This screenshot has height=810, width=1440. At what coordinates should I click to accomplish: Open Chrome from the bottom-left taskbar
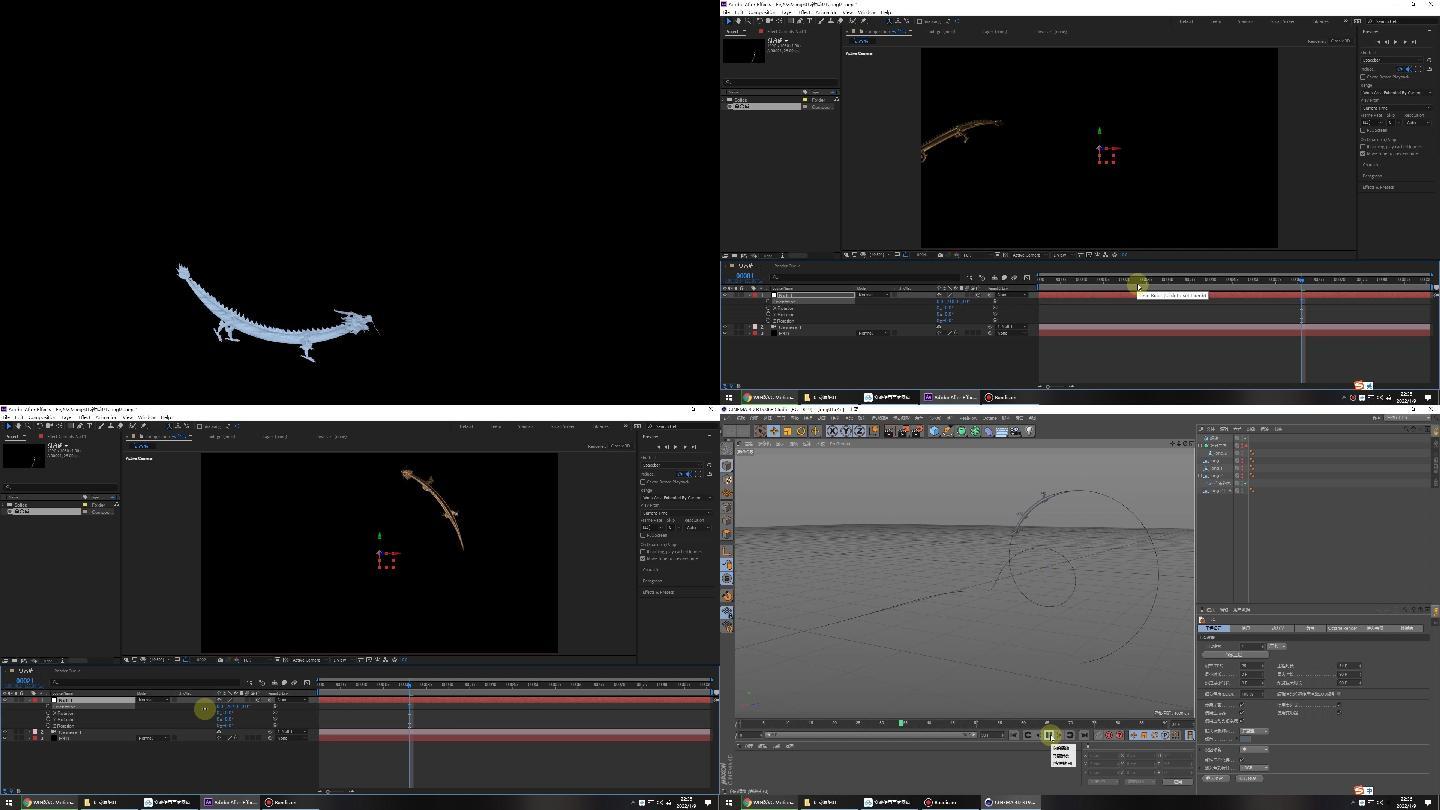[x=48, y=802]
